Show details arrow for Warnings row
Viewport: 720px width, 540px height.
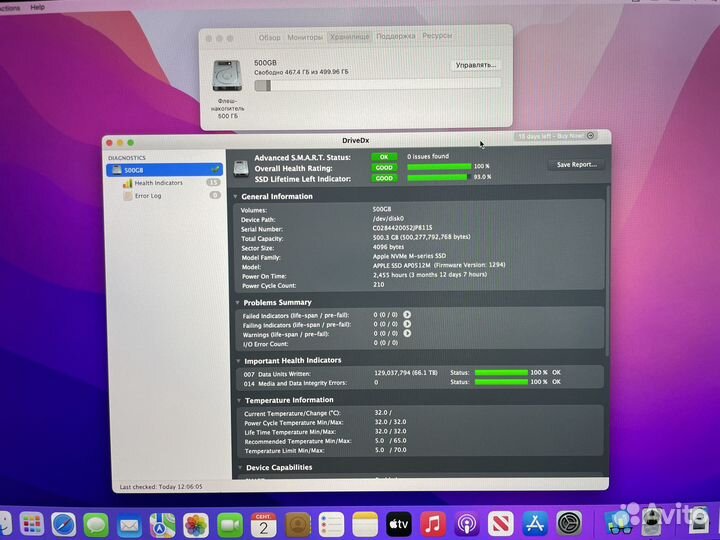click(x=407, y=333)
